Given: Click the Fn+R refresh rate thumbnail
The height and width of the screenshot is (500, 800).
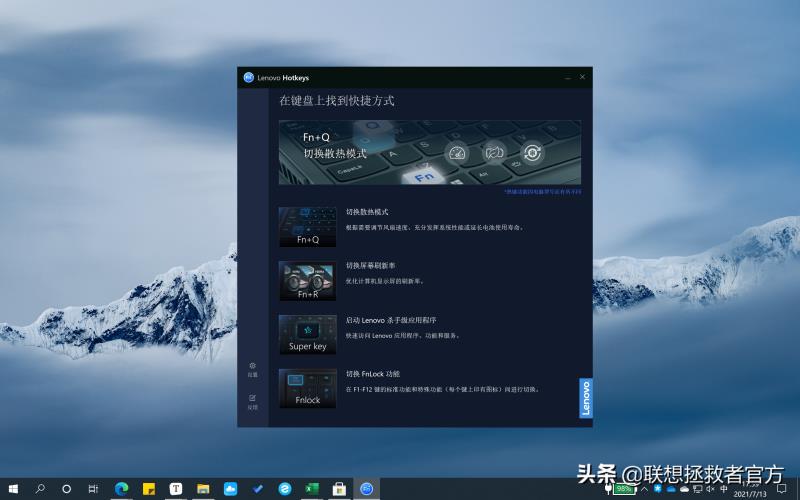Looking at the screenshot, I should (308, 281).
